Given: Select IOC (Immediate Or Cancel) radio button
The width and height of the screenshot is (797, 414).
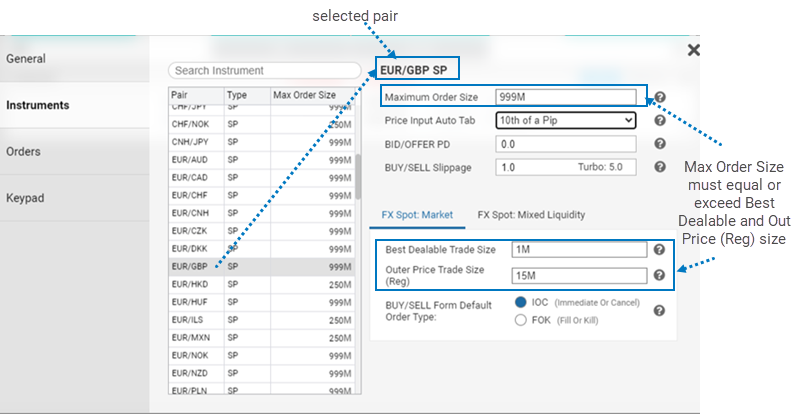Looking at the screenshot, I should coord(521,302).
